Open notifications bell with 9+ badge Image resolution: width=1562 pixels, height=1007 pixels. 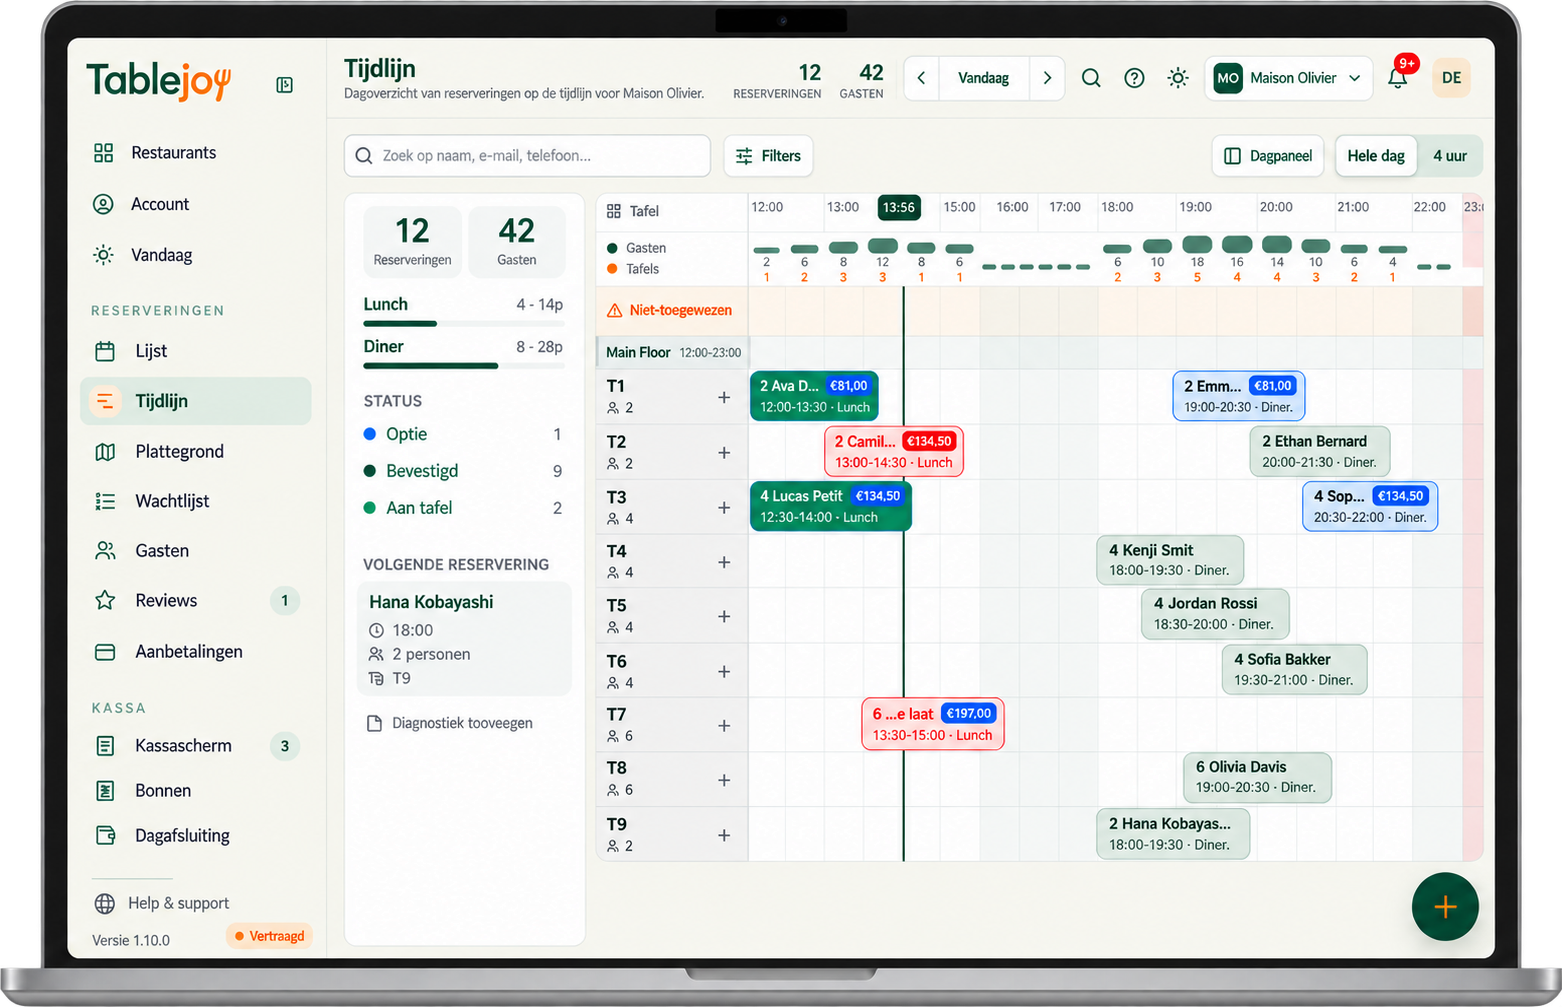pyautogui.click(x=1398, y=77)
